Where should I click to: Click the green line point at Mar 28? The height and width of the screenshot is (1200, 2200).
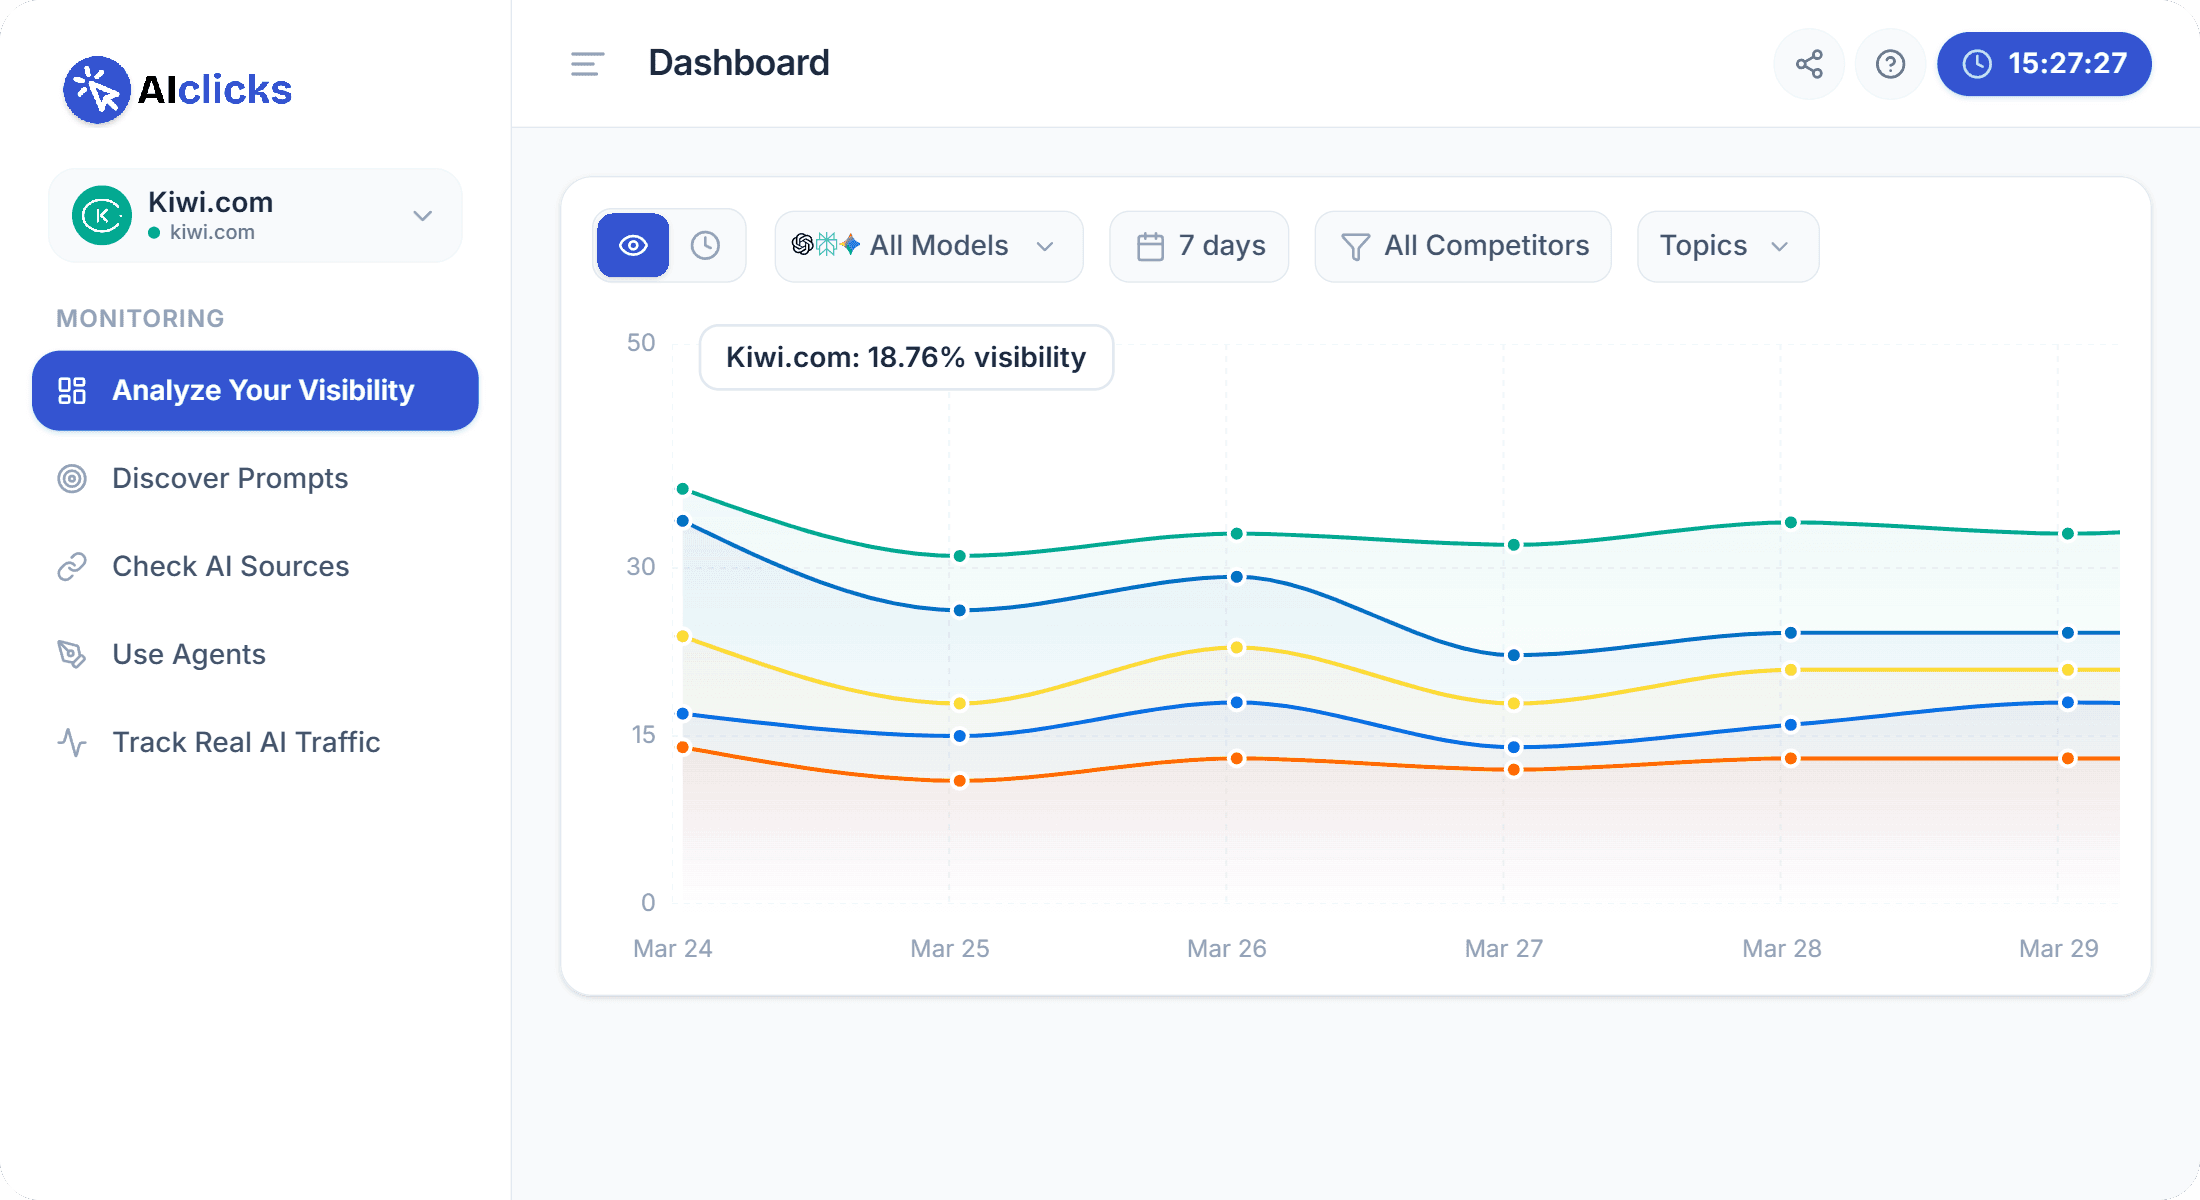click(1791, 523)
